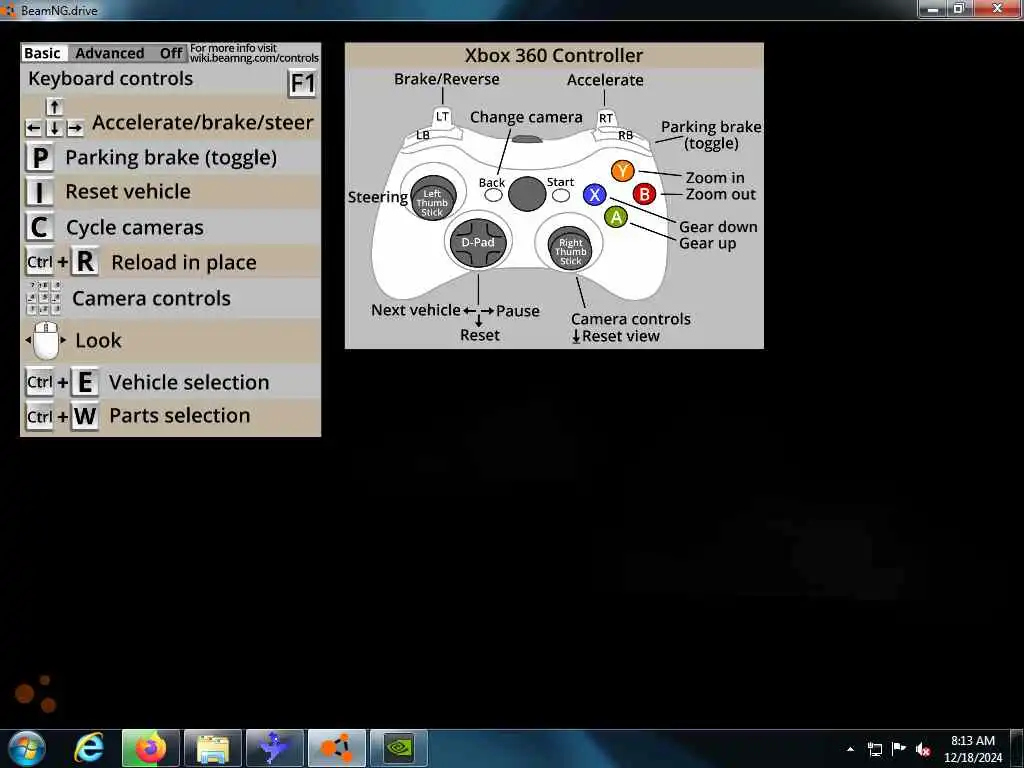Click the yellow Y button on controller
1024x768 pixels.
(x=622, y=171)
